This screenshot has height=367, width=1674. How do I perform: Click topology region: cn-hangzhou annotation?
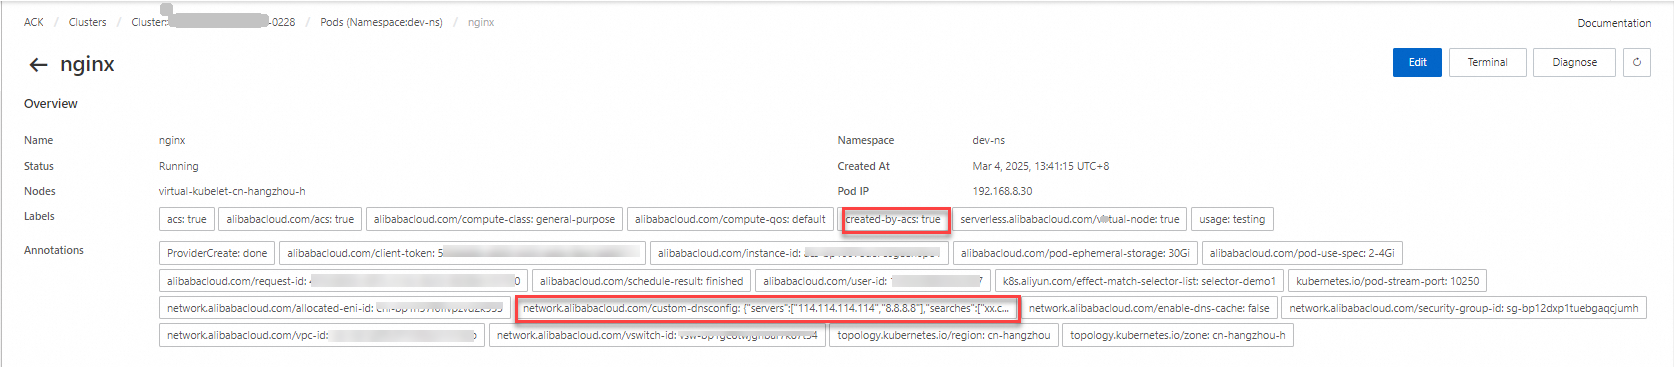tap(944, 335)
